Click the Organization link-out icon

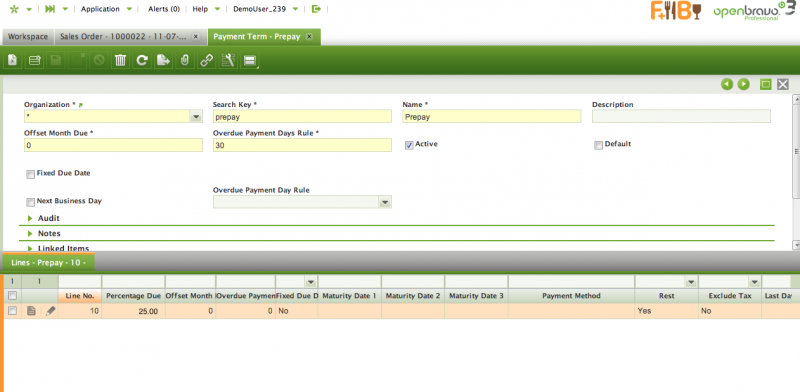coord(81,105)
